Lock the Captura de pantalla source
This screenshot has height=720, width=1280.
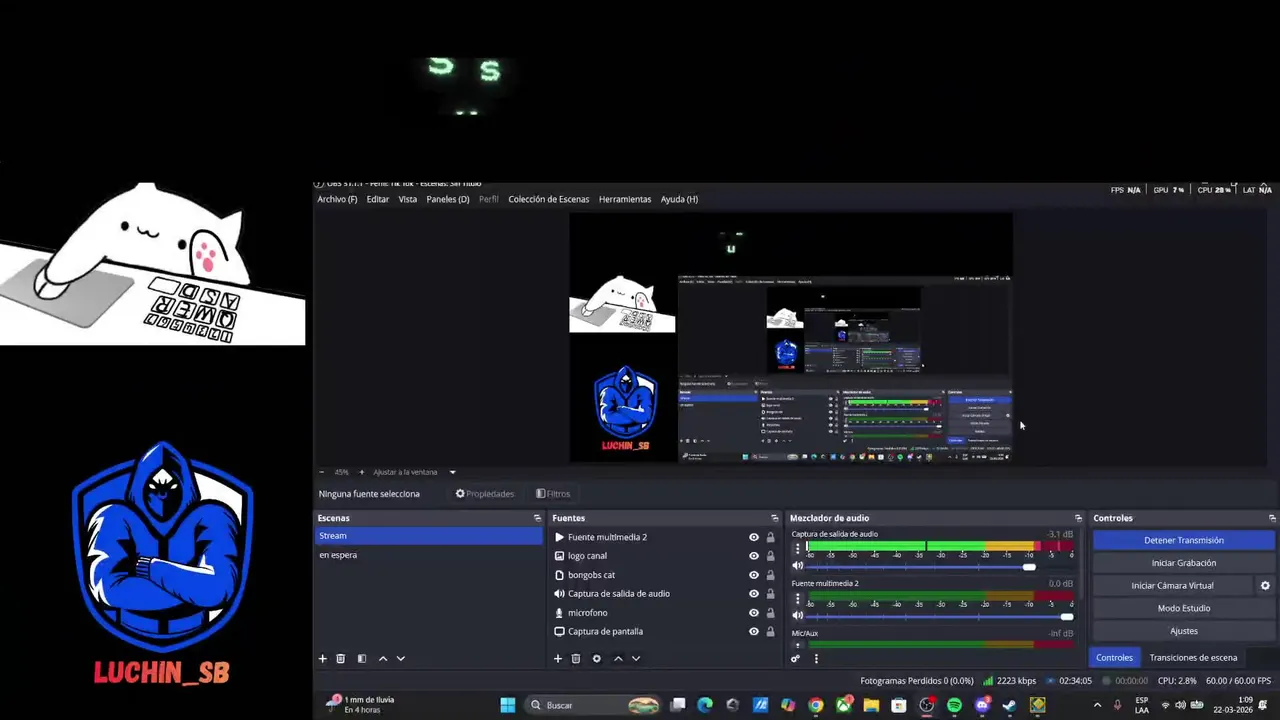pyautogui.click(x=770, y=632)
